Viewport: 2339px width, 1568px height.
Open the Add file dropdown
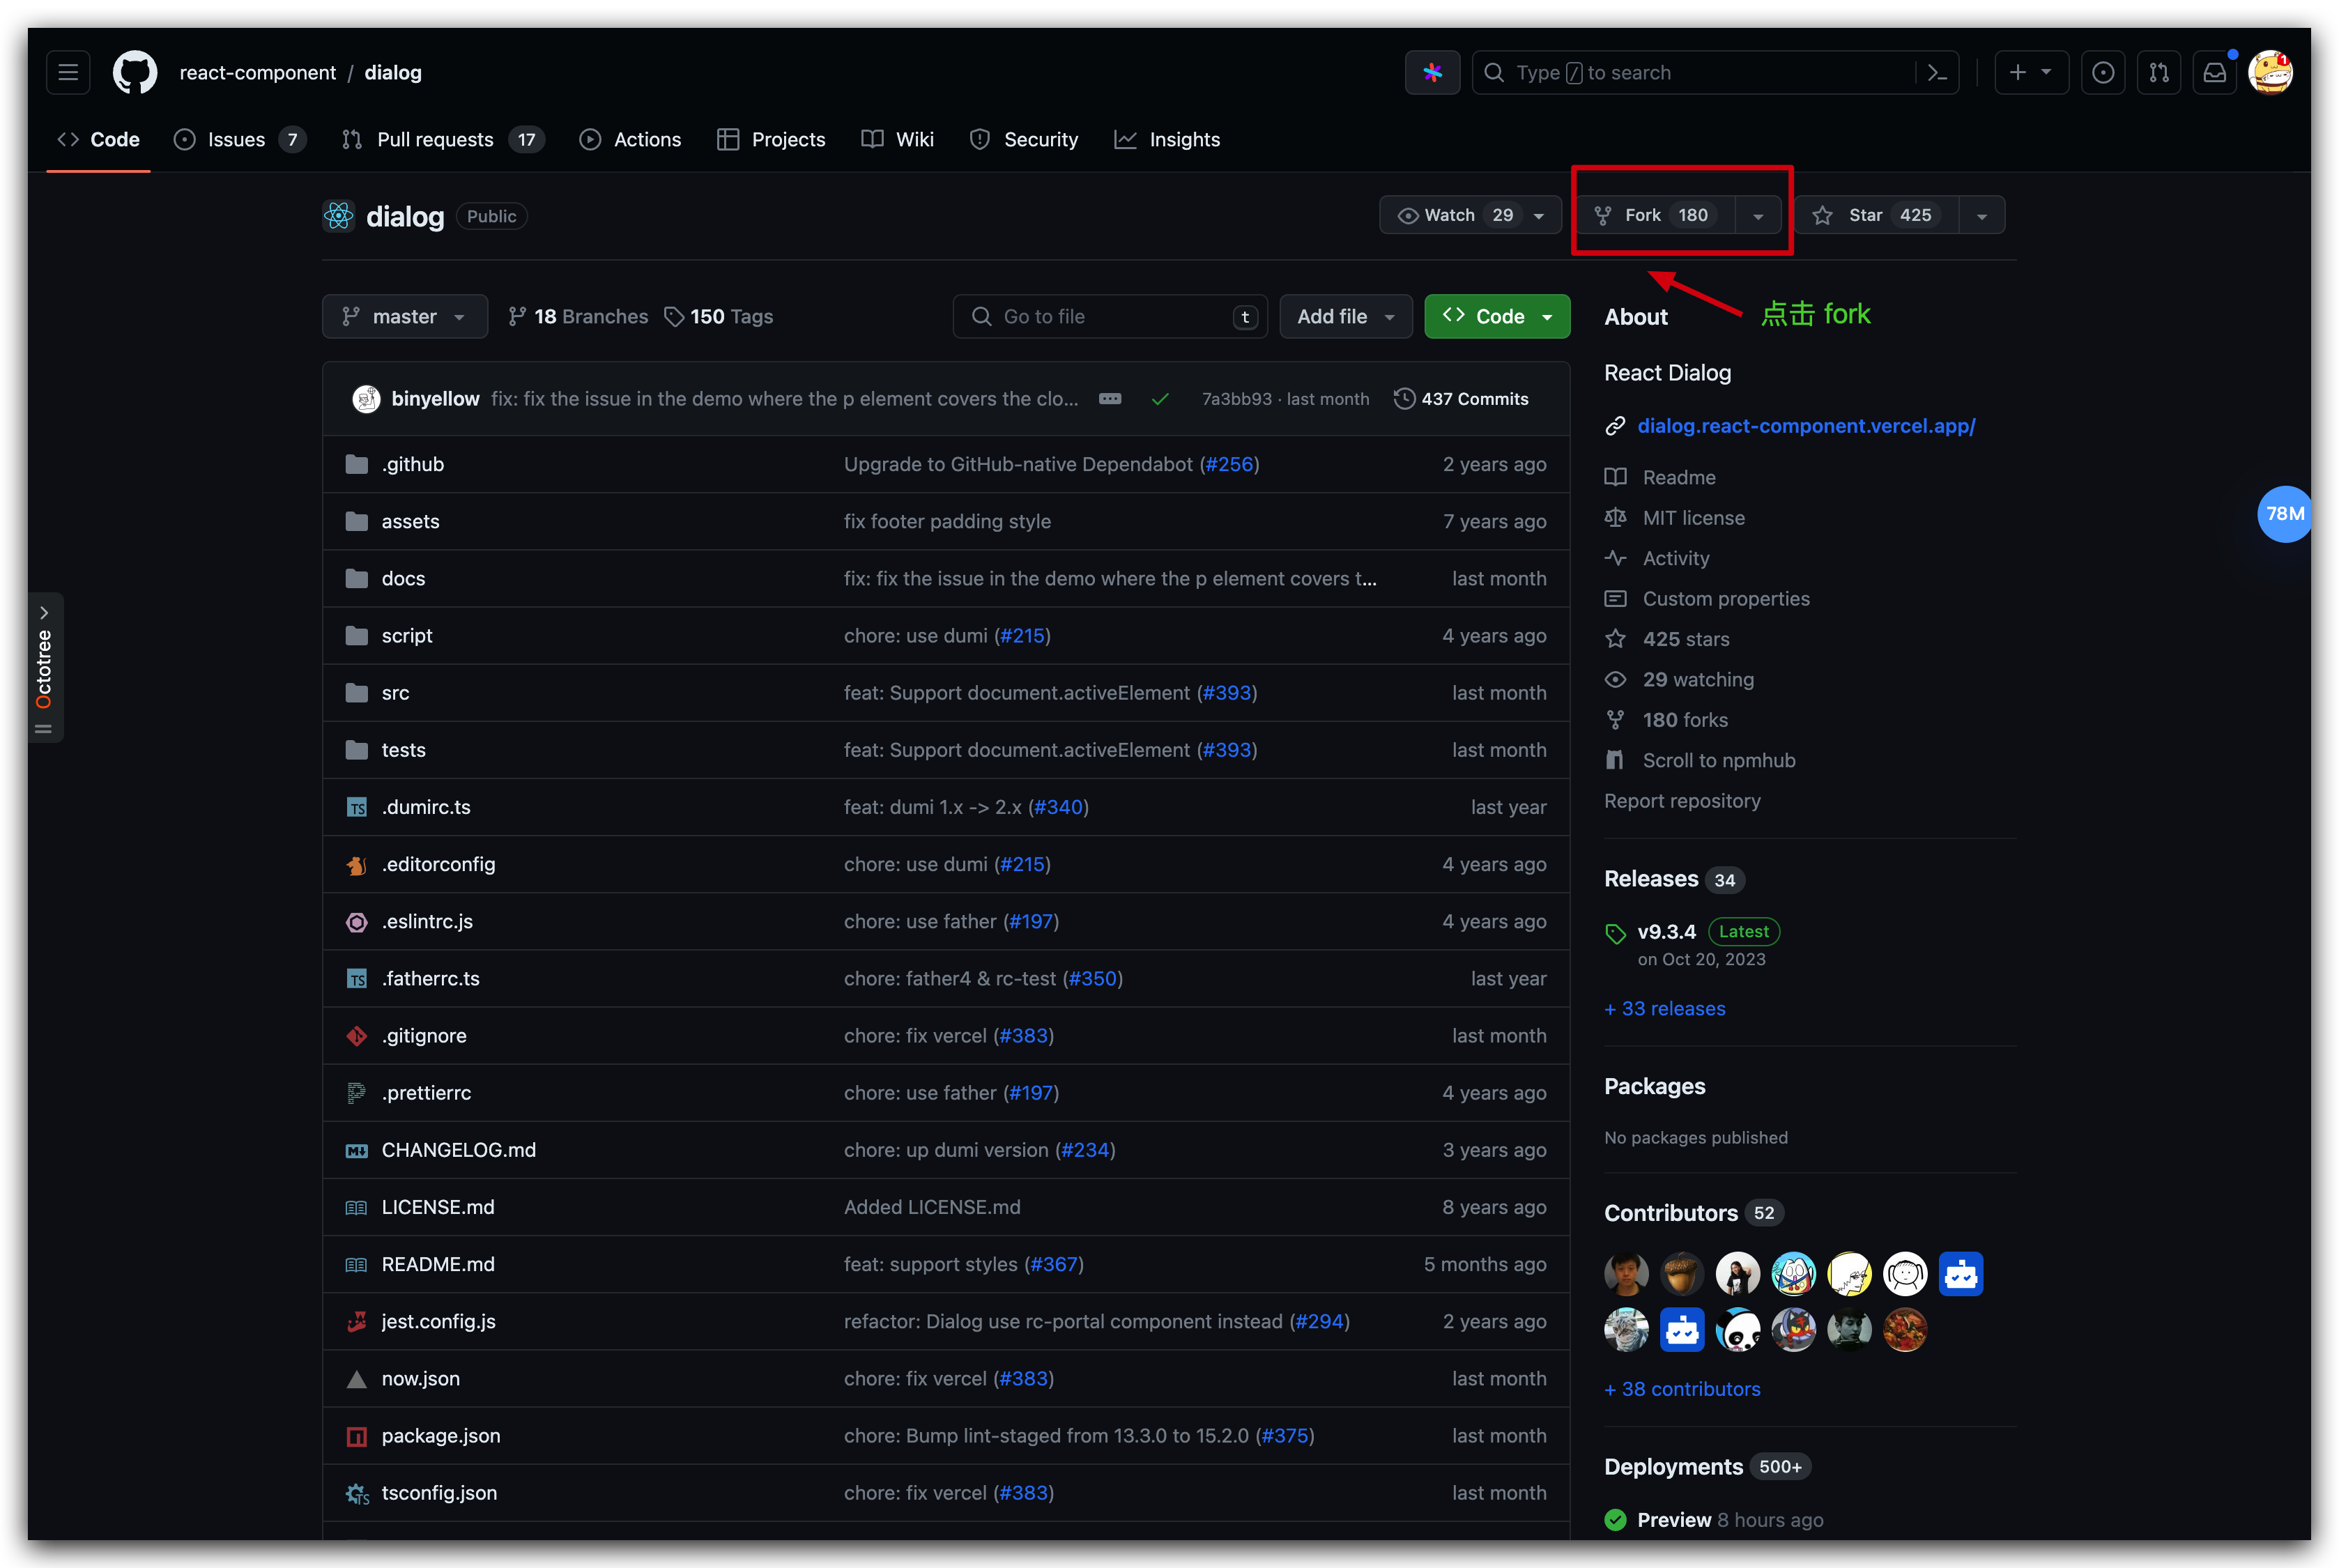coord(1345,317)
